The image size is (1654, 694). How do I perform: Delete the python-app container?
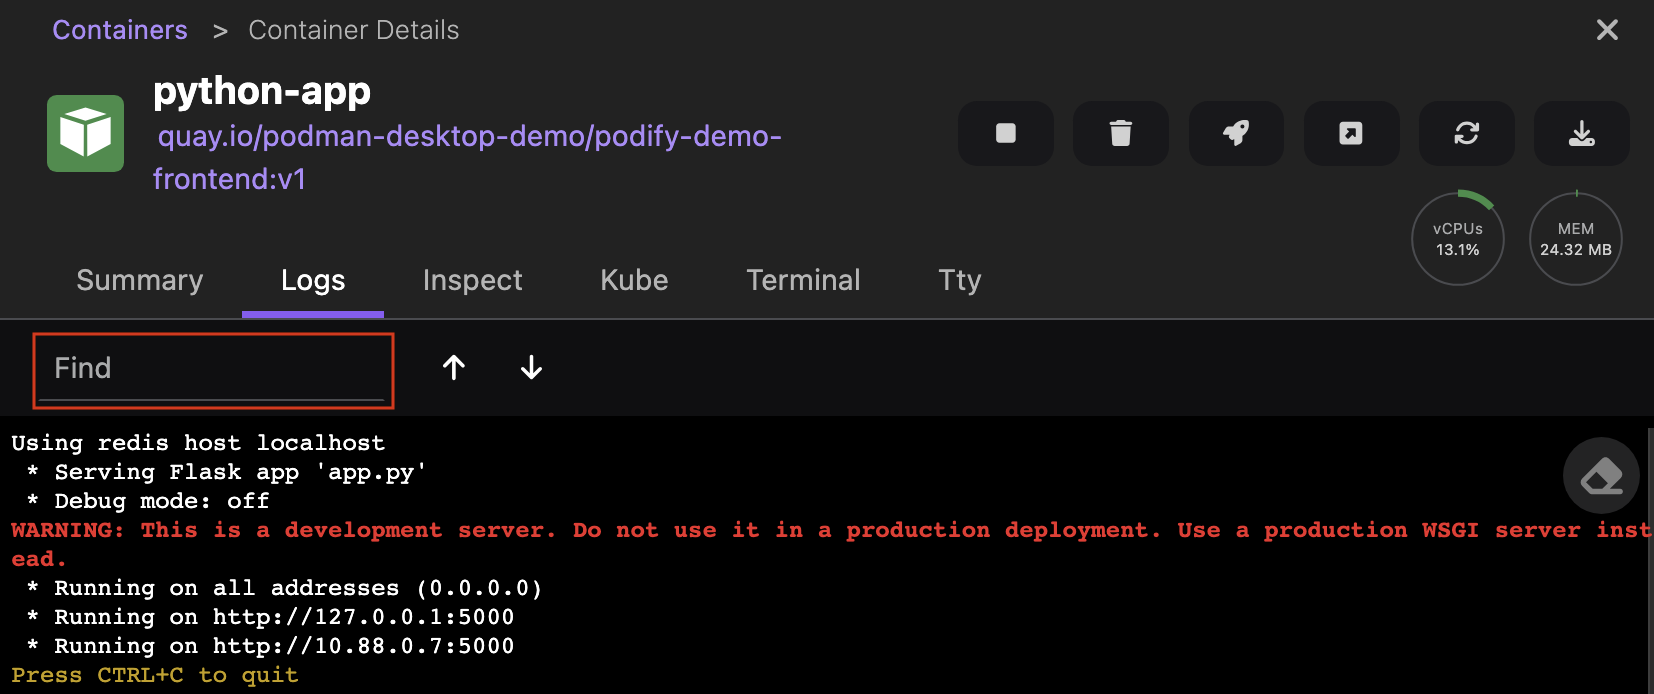pyautogui.click(x=1120, y=133)
